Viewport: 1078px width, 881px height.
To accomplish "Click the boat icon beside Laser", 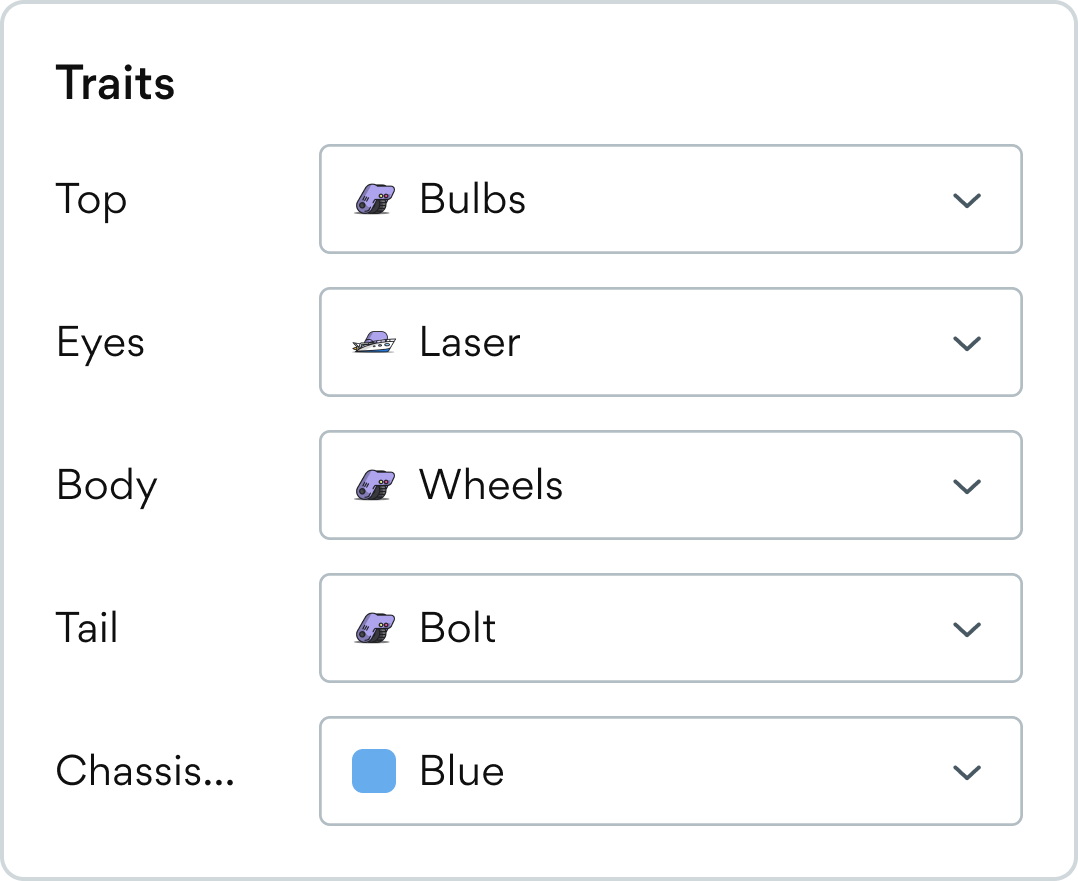I will click(374, 343).
